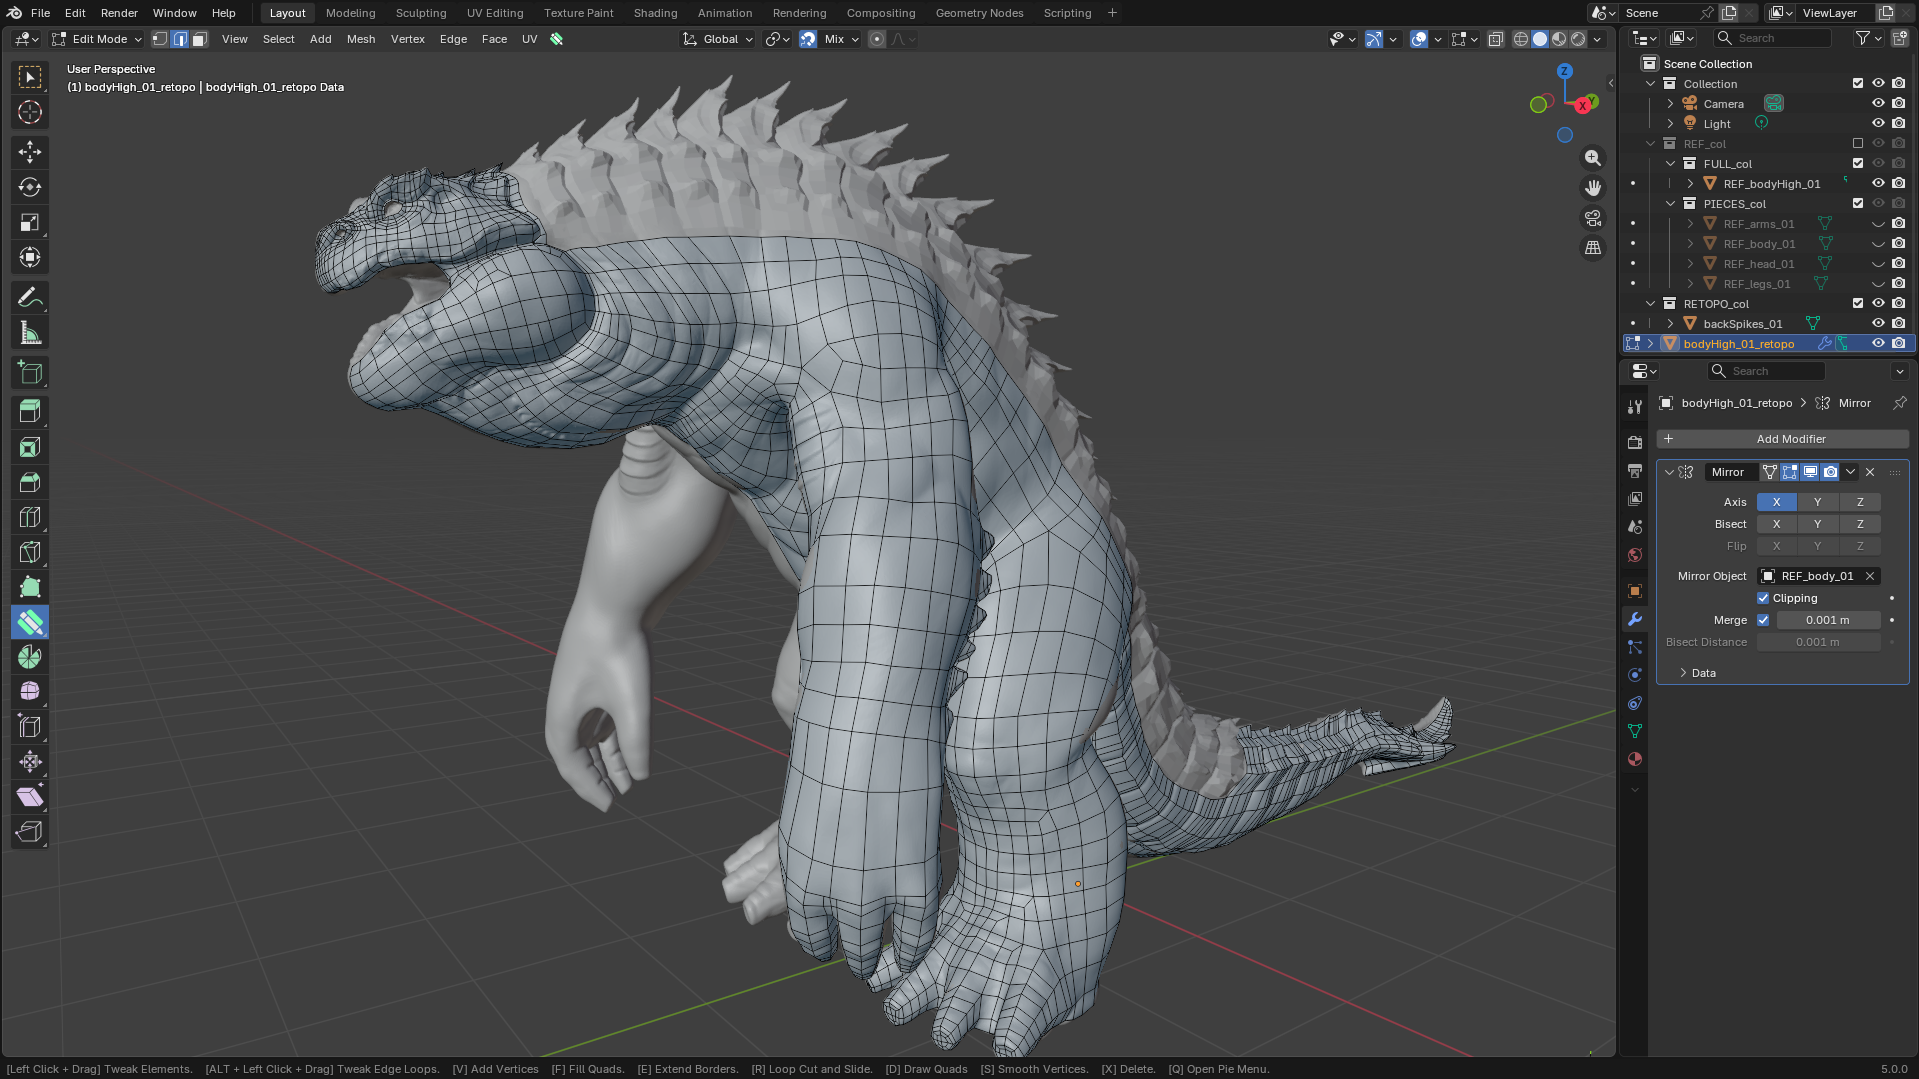Open the Material properties tab

1635,759
